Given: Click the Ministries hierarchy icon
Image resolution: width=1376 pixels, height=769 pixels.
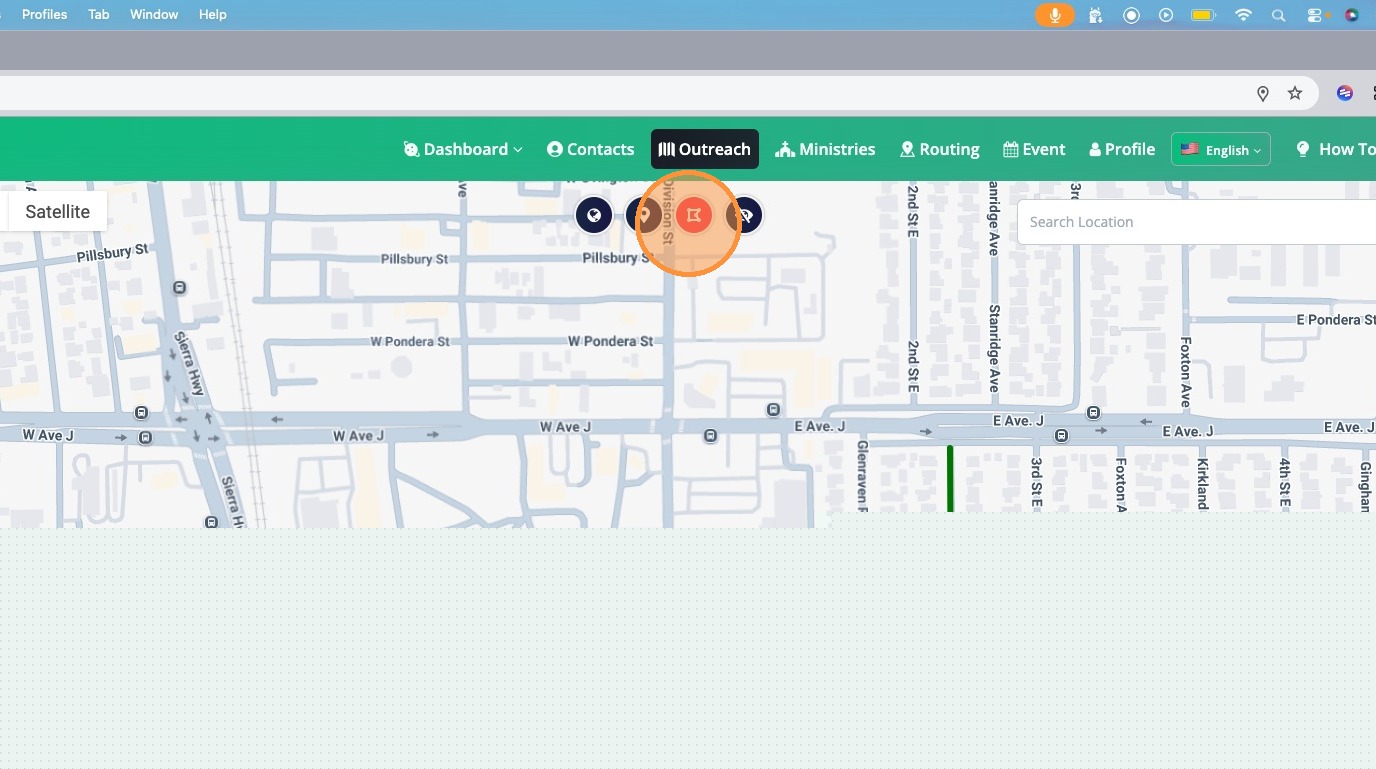Looking at the screenshot, I should tap(785, 149).
